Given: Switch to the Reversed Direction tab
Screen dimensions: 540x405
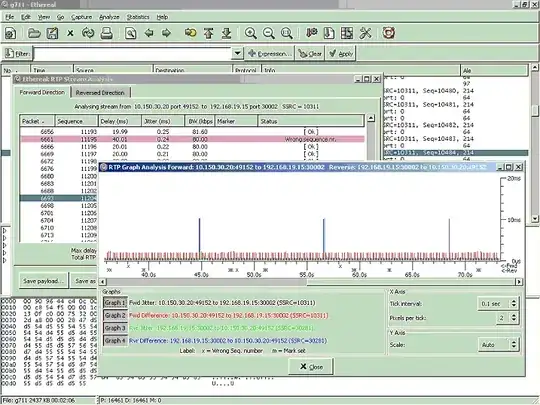Looking at the screenshot, I should [100, 93].
